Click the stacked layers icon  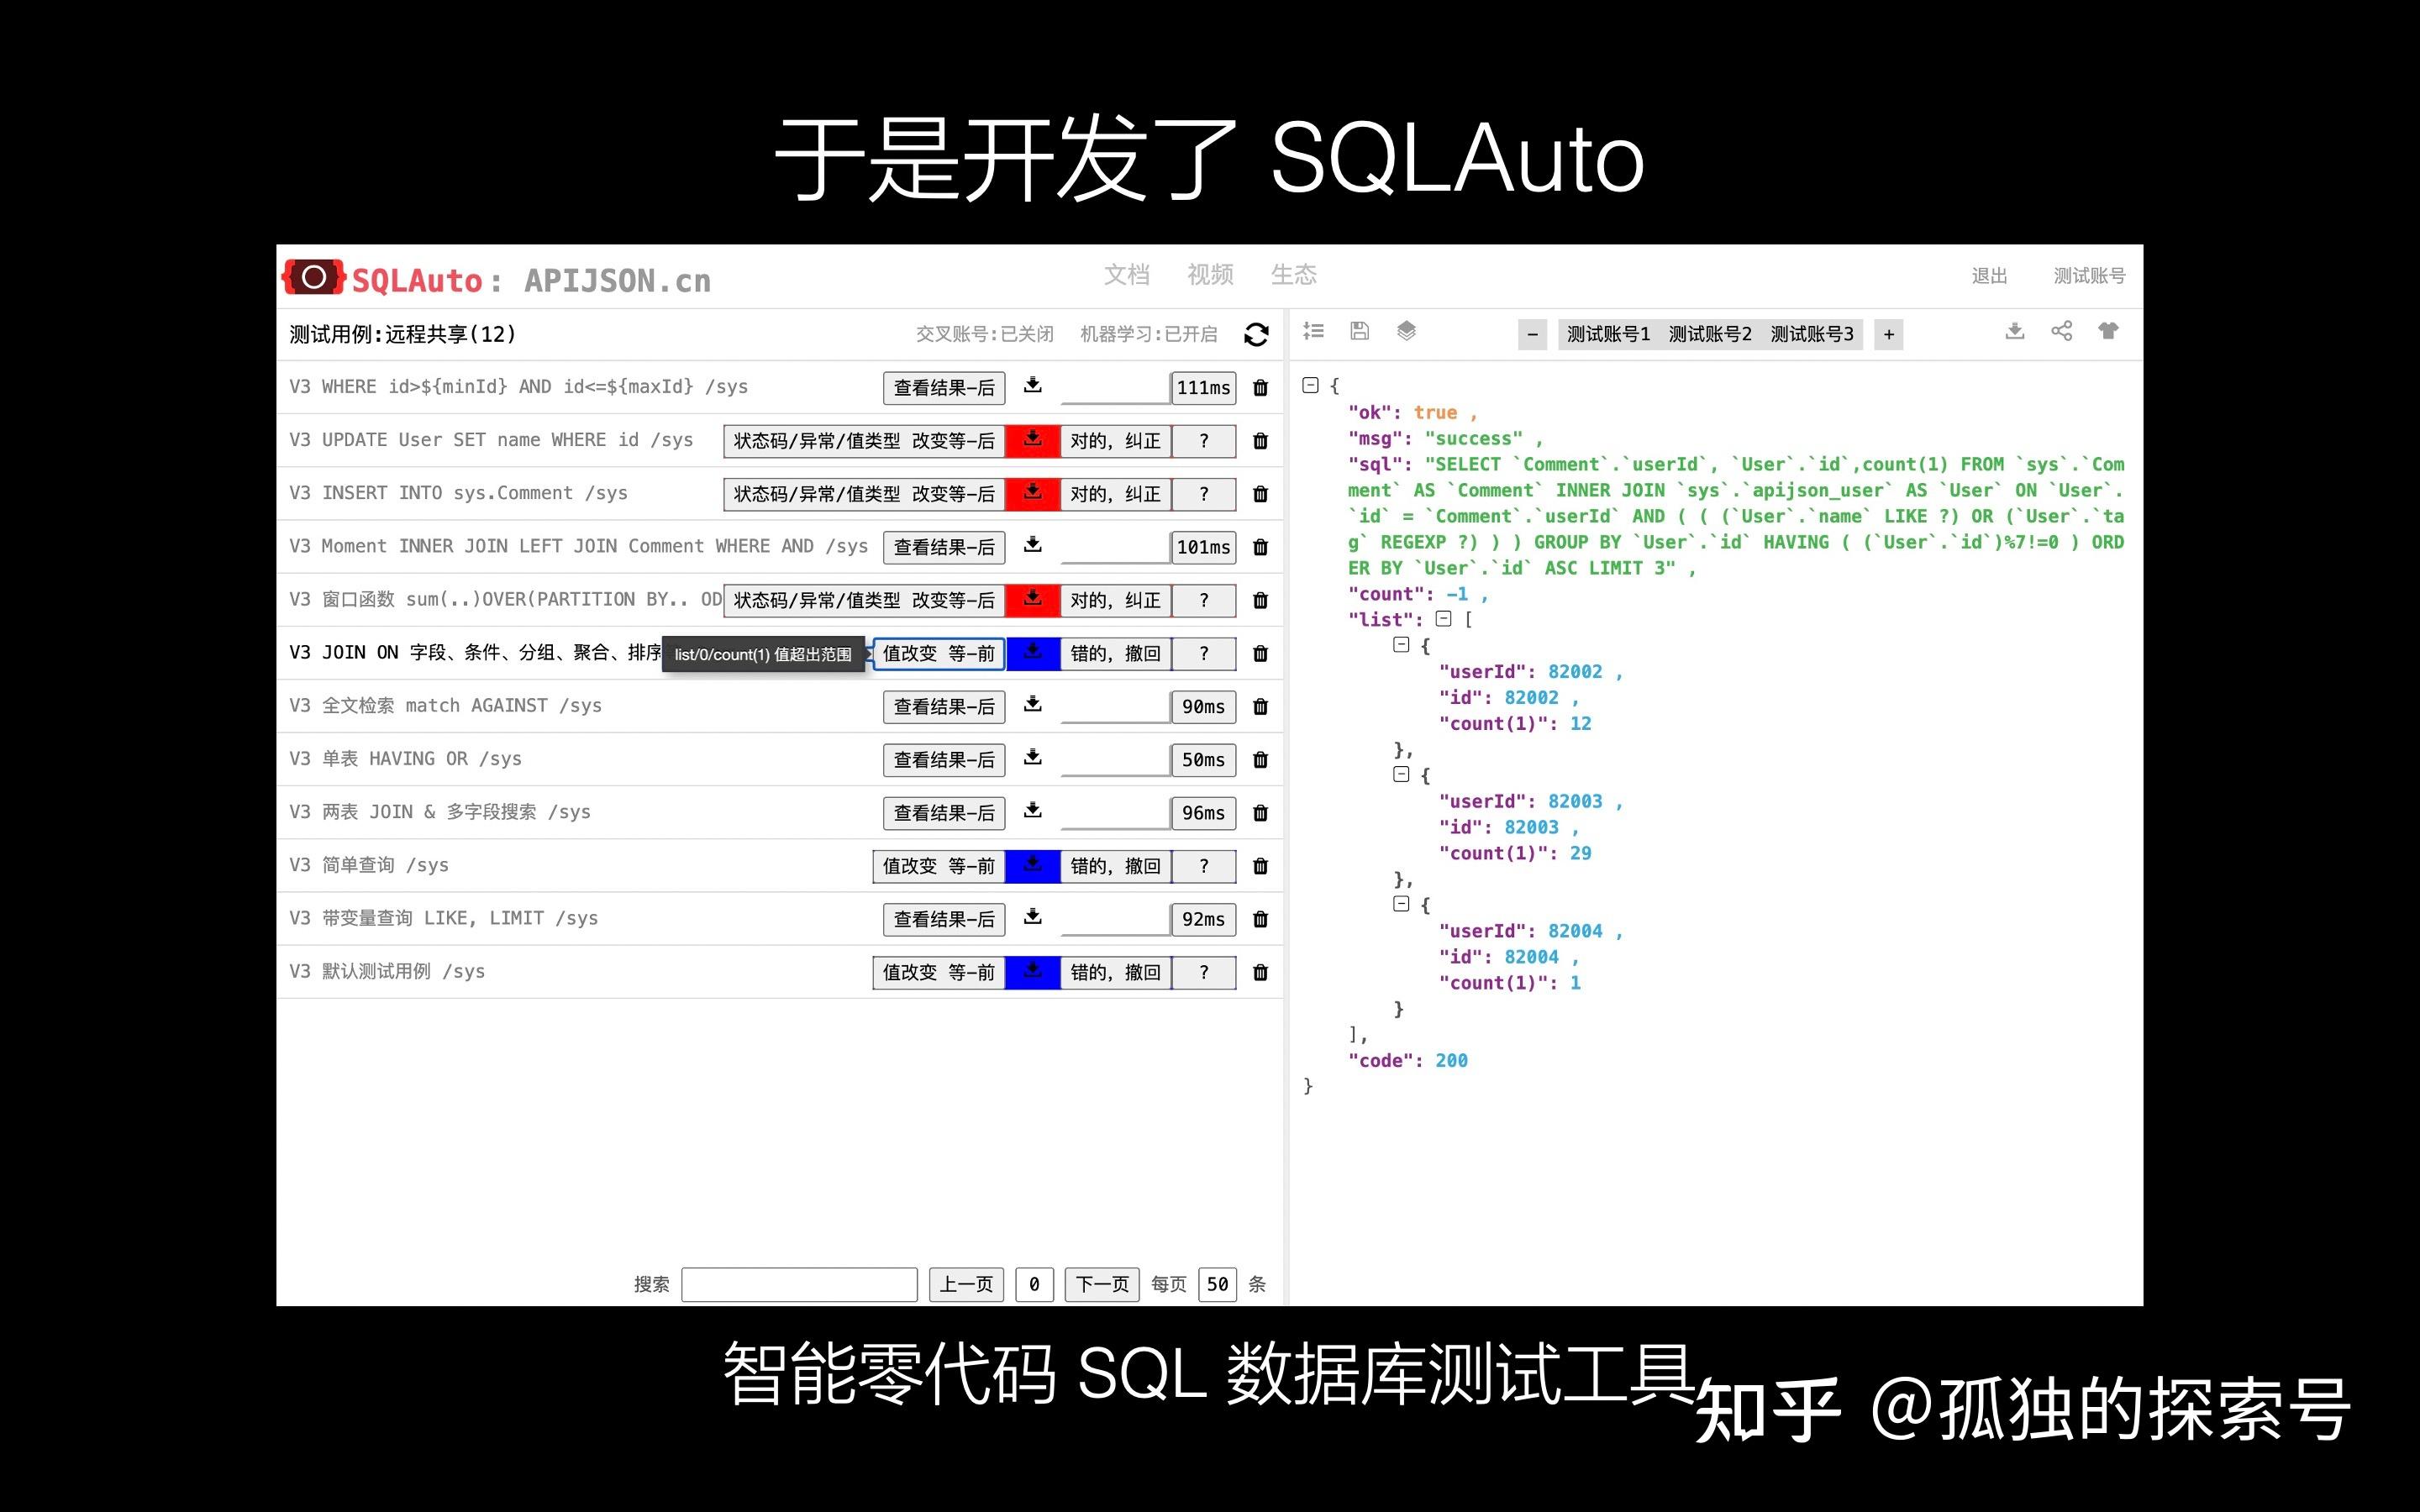coord(1406,331)
